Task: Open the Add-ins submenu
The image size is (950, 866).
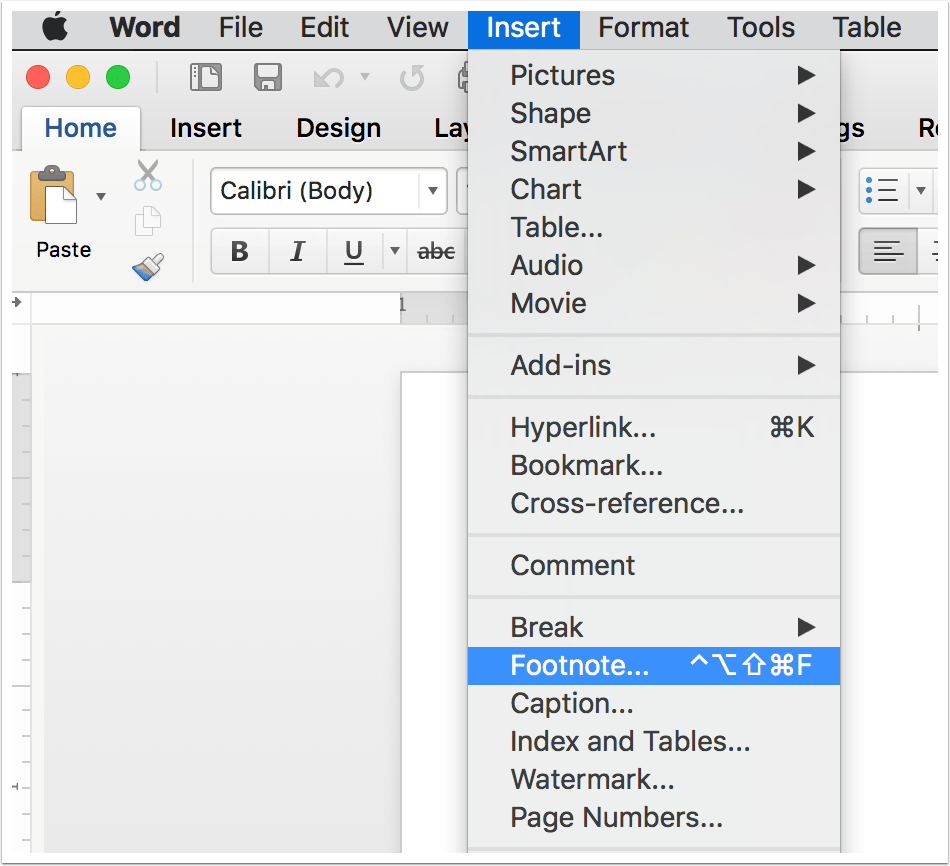Action: [654, 365]
